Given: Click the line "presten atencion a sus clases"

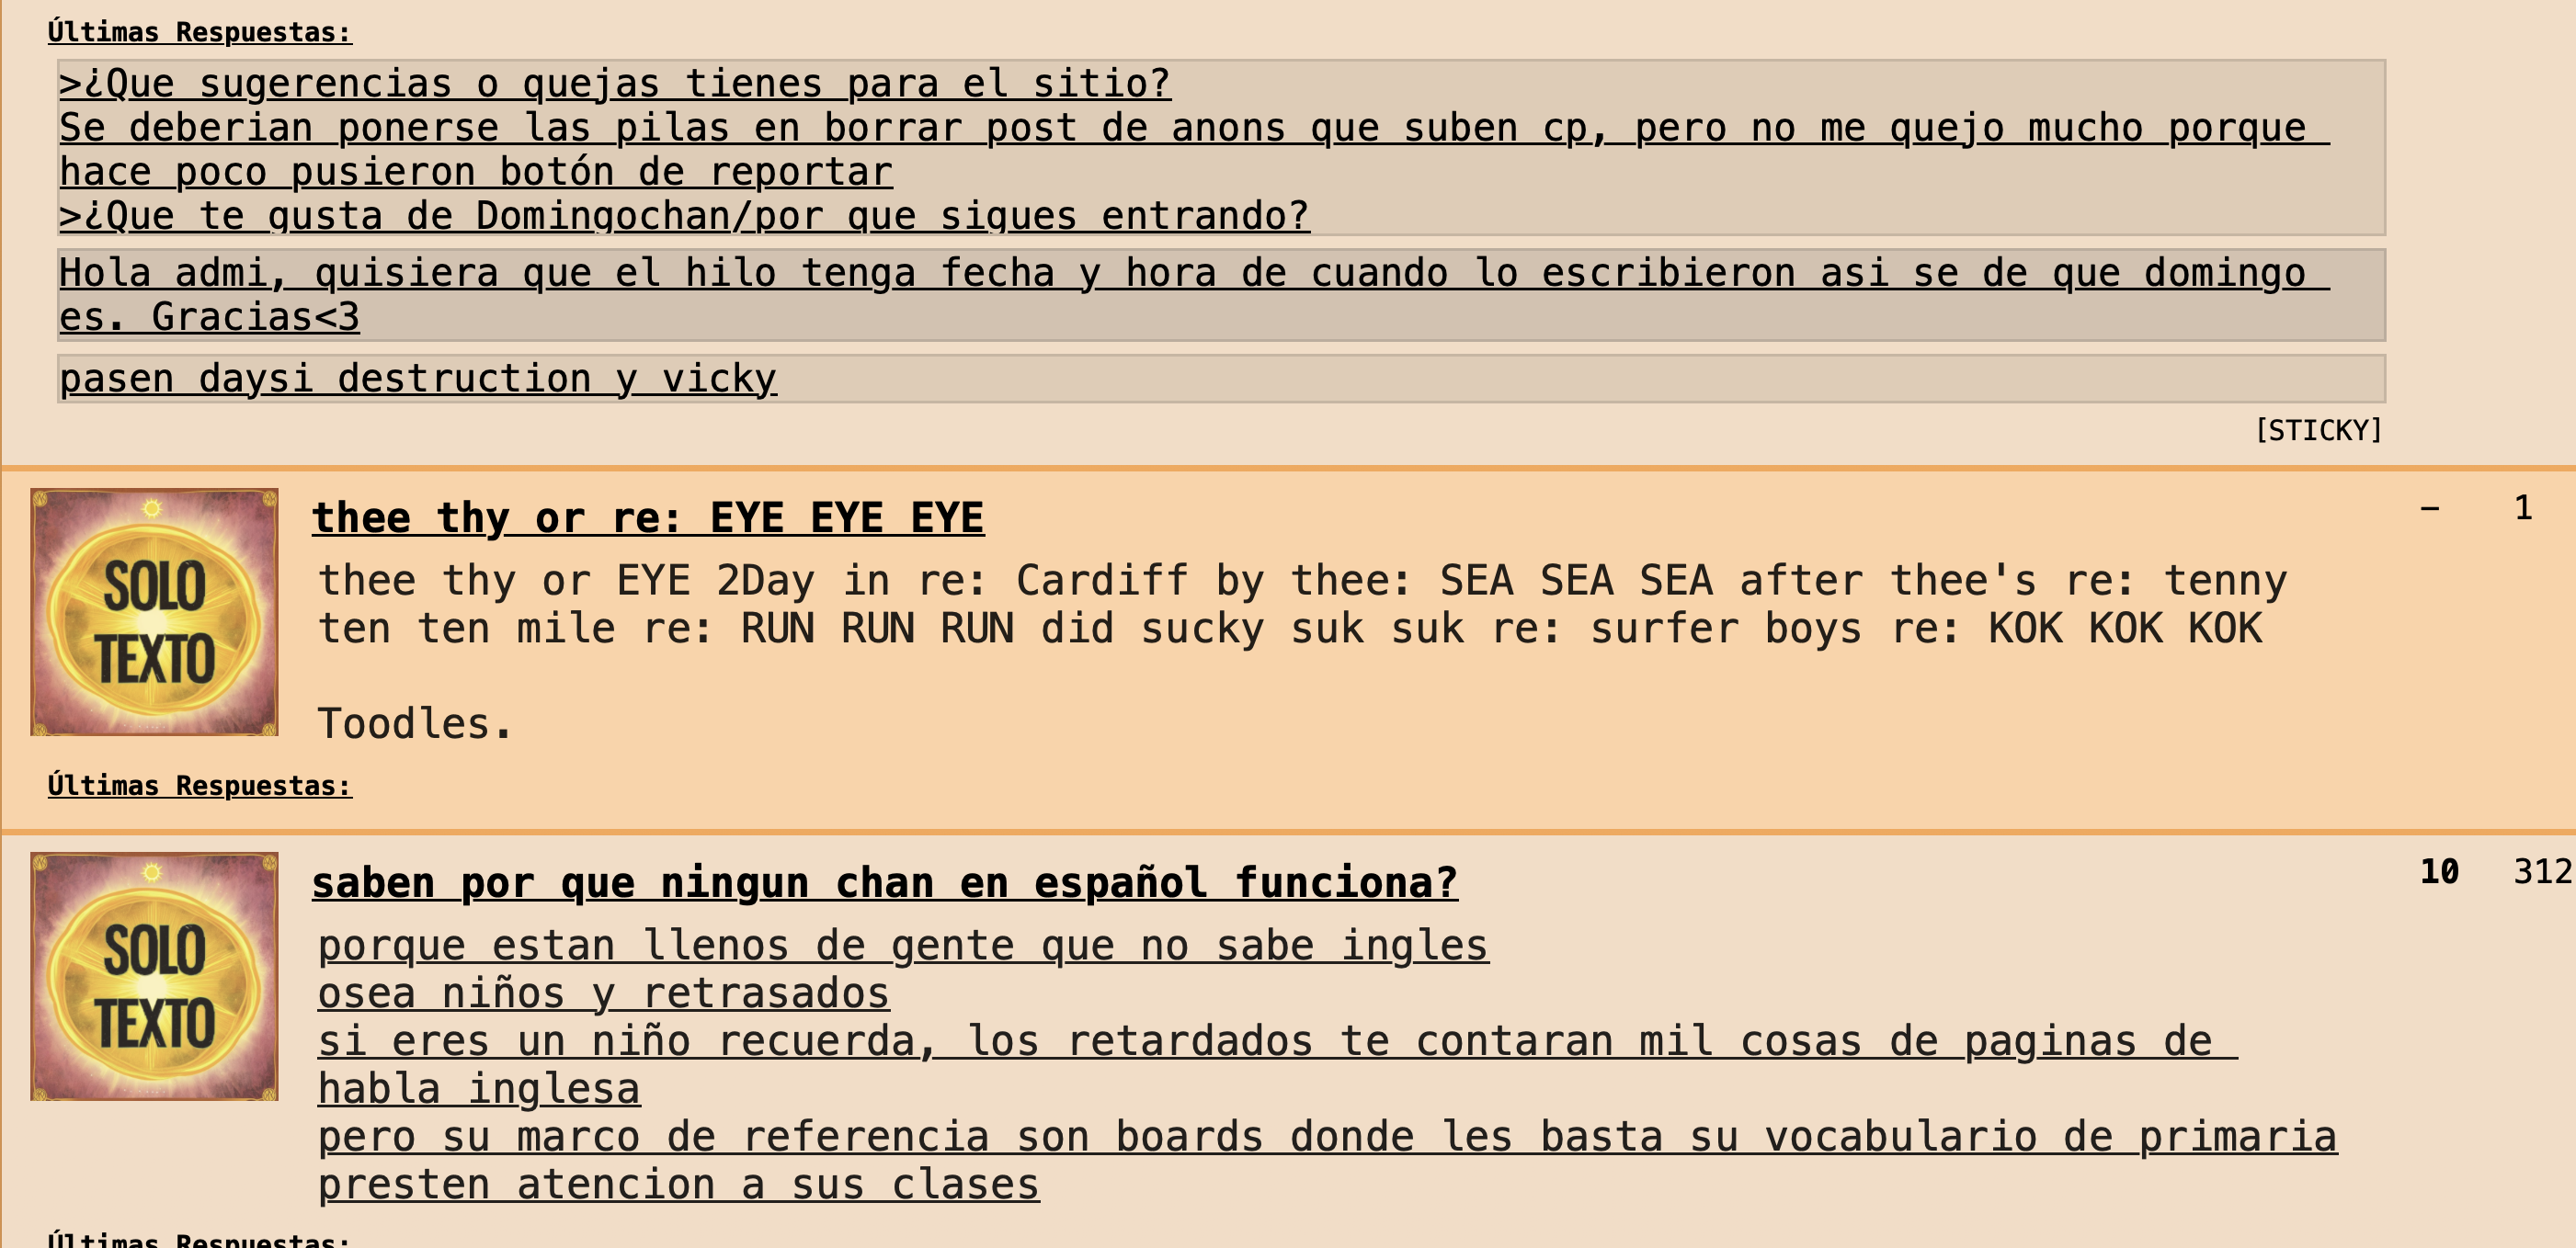Looking at the screenshot, I should point(678,1185).
